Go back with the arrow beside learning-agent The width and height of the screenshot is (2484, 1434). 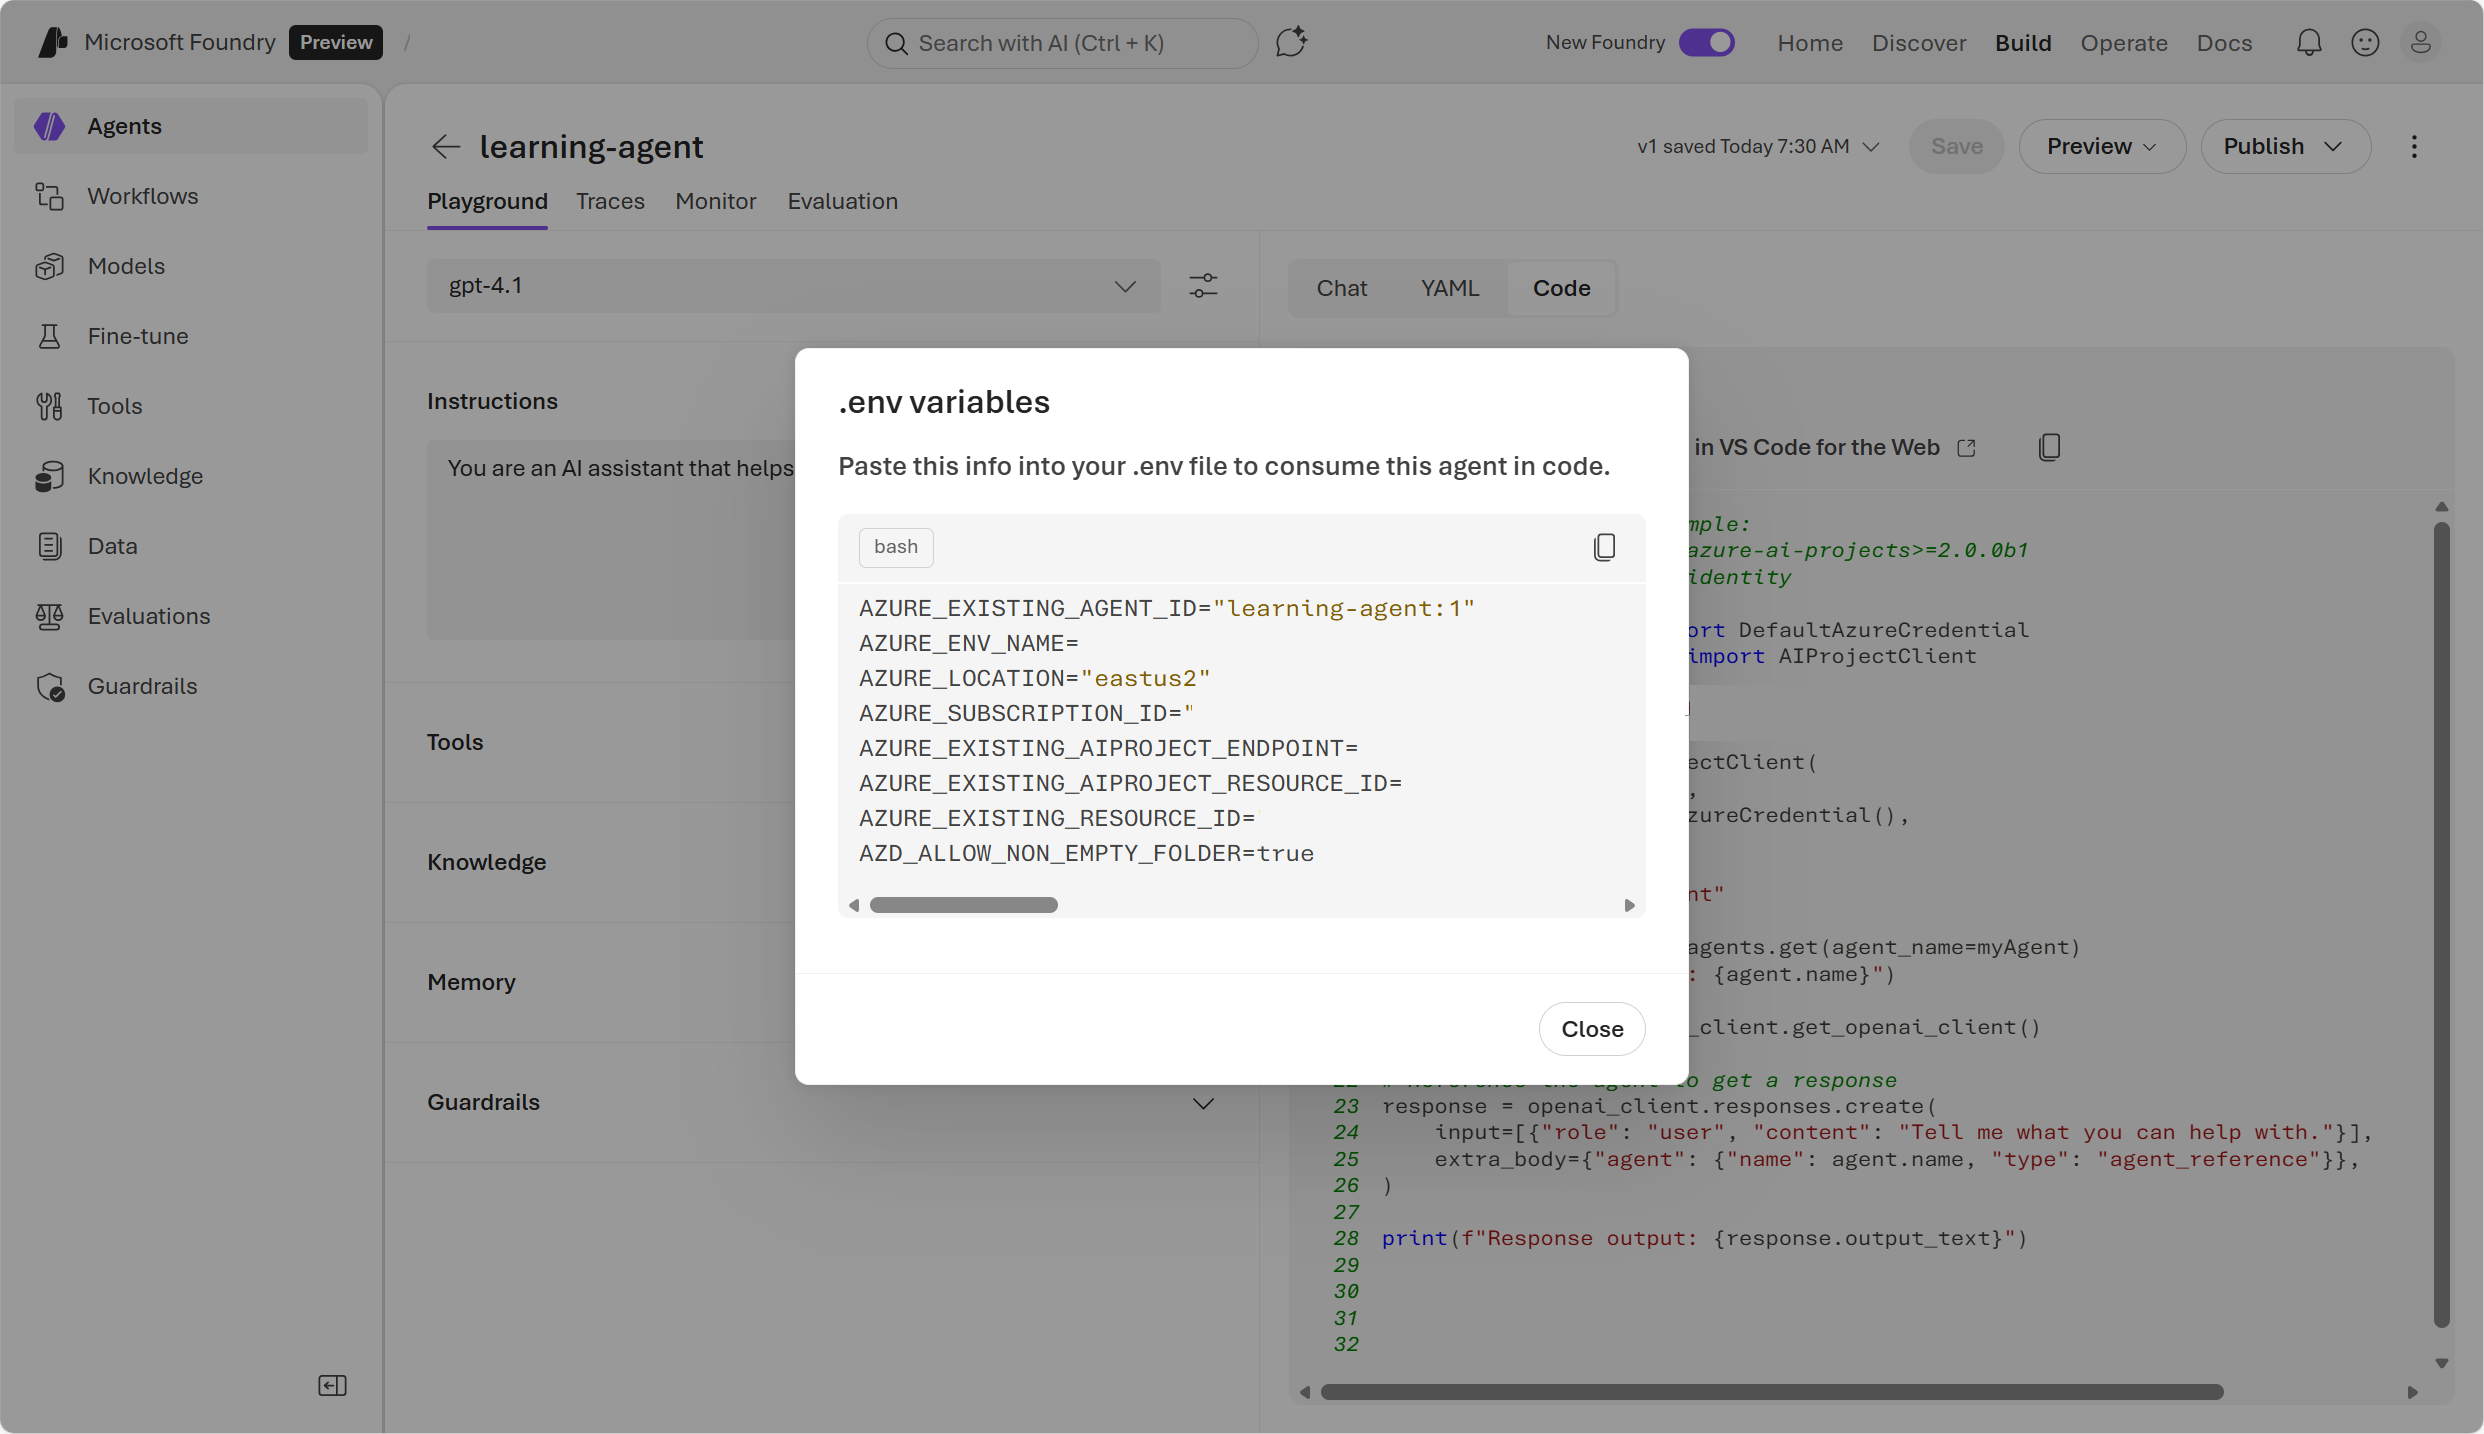coord(446,147)
